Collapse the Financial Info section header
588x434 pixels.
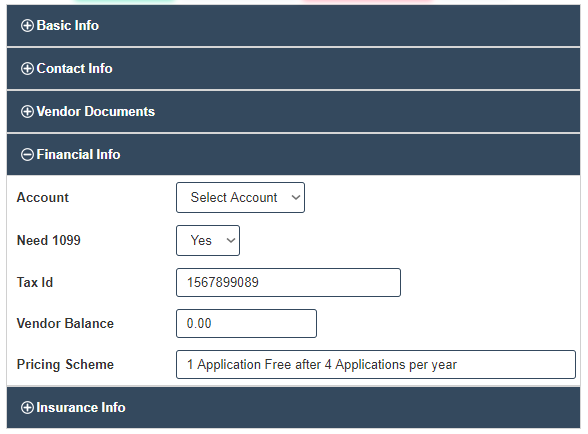(293, 155)
